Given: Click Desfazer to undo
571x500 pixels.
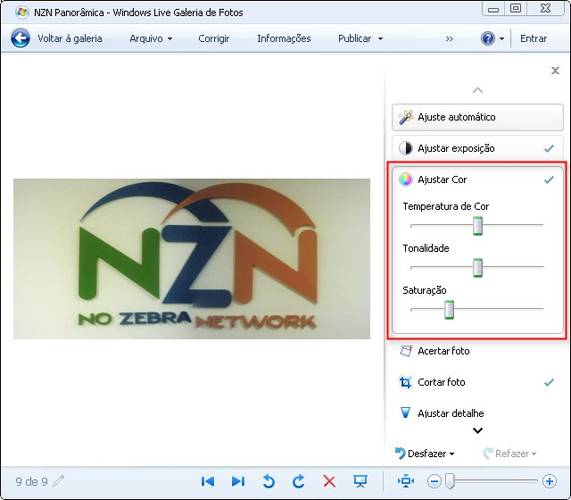Looking at the screenshot, I should click(421, 453).
